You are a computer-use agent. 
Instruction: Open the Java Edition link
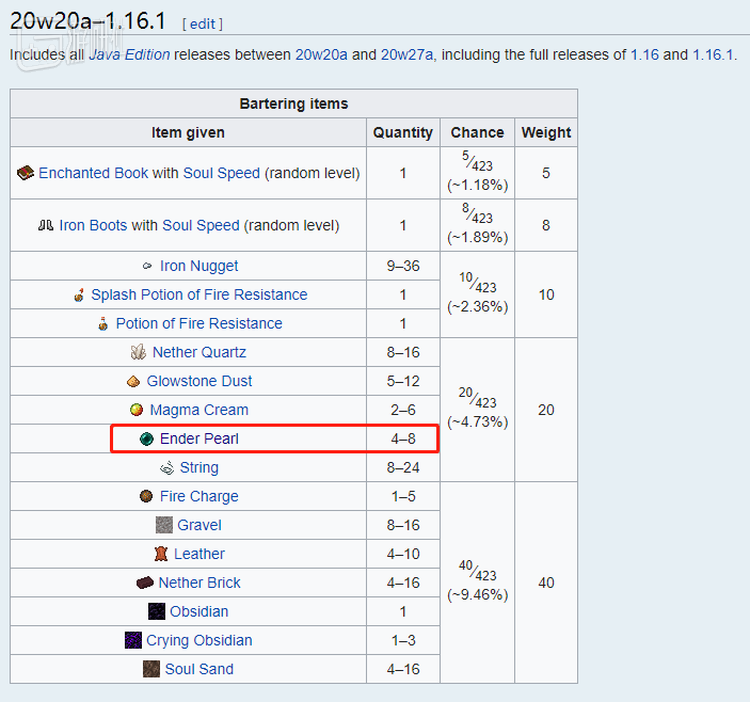tap(129, 55)
